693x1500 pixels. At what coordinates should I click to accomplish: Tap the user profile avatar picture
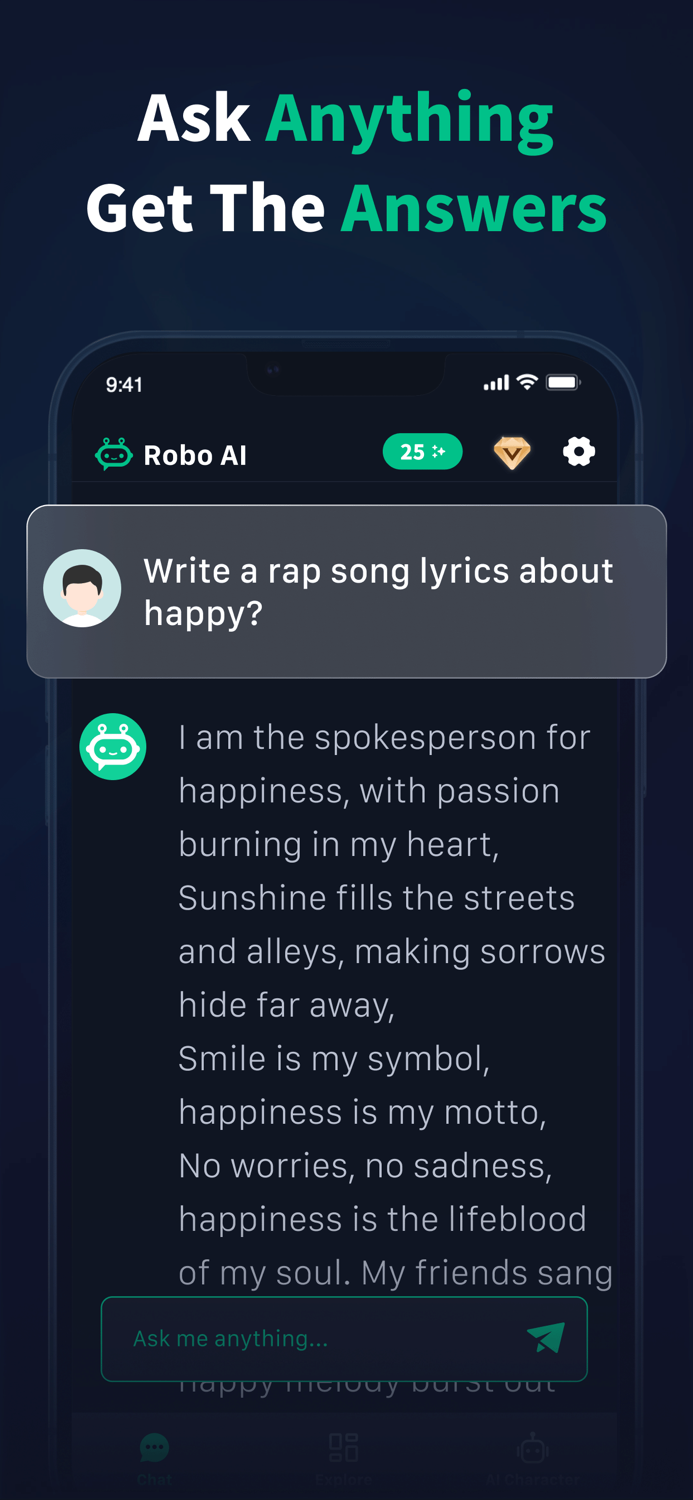[x=82, y=587]
